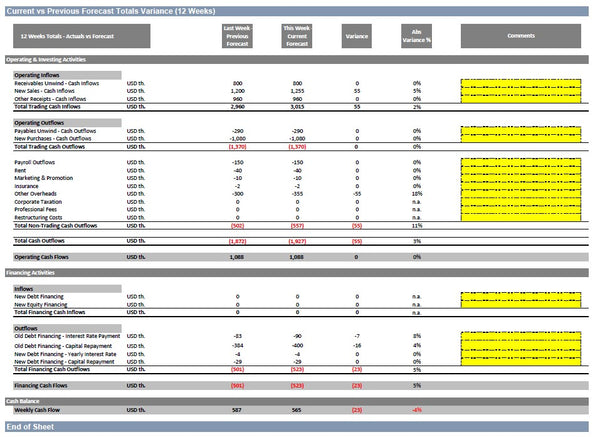The image size is (600, 437).
Task: Select the Total Trading Cash Inflows row label
Action: pyautogui.click(x=50, y=107)
